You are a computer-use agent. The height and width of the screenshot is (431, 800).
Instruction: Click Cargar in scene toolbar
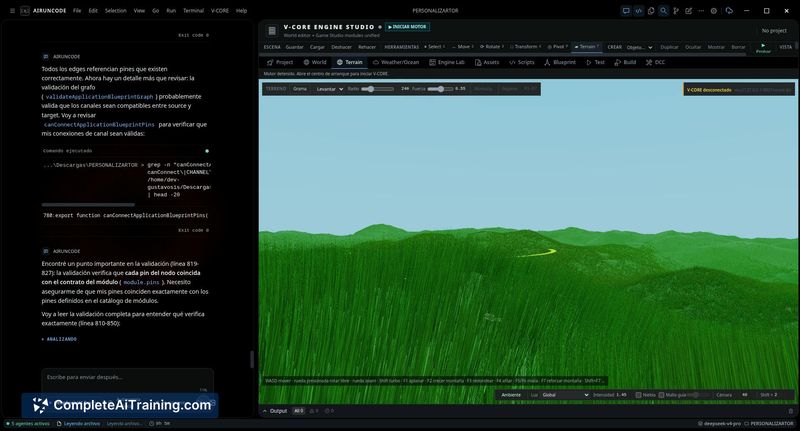(x=317, y=47)
